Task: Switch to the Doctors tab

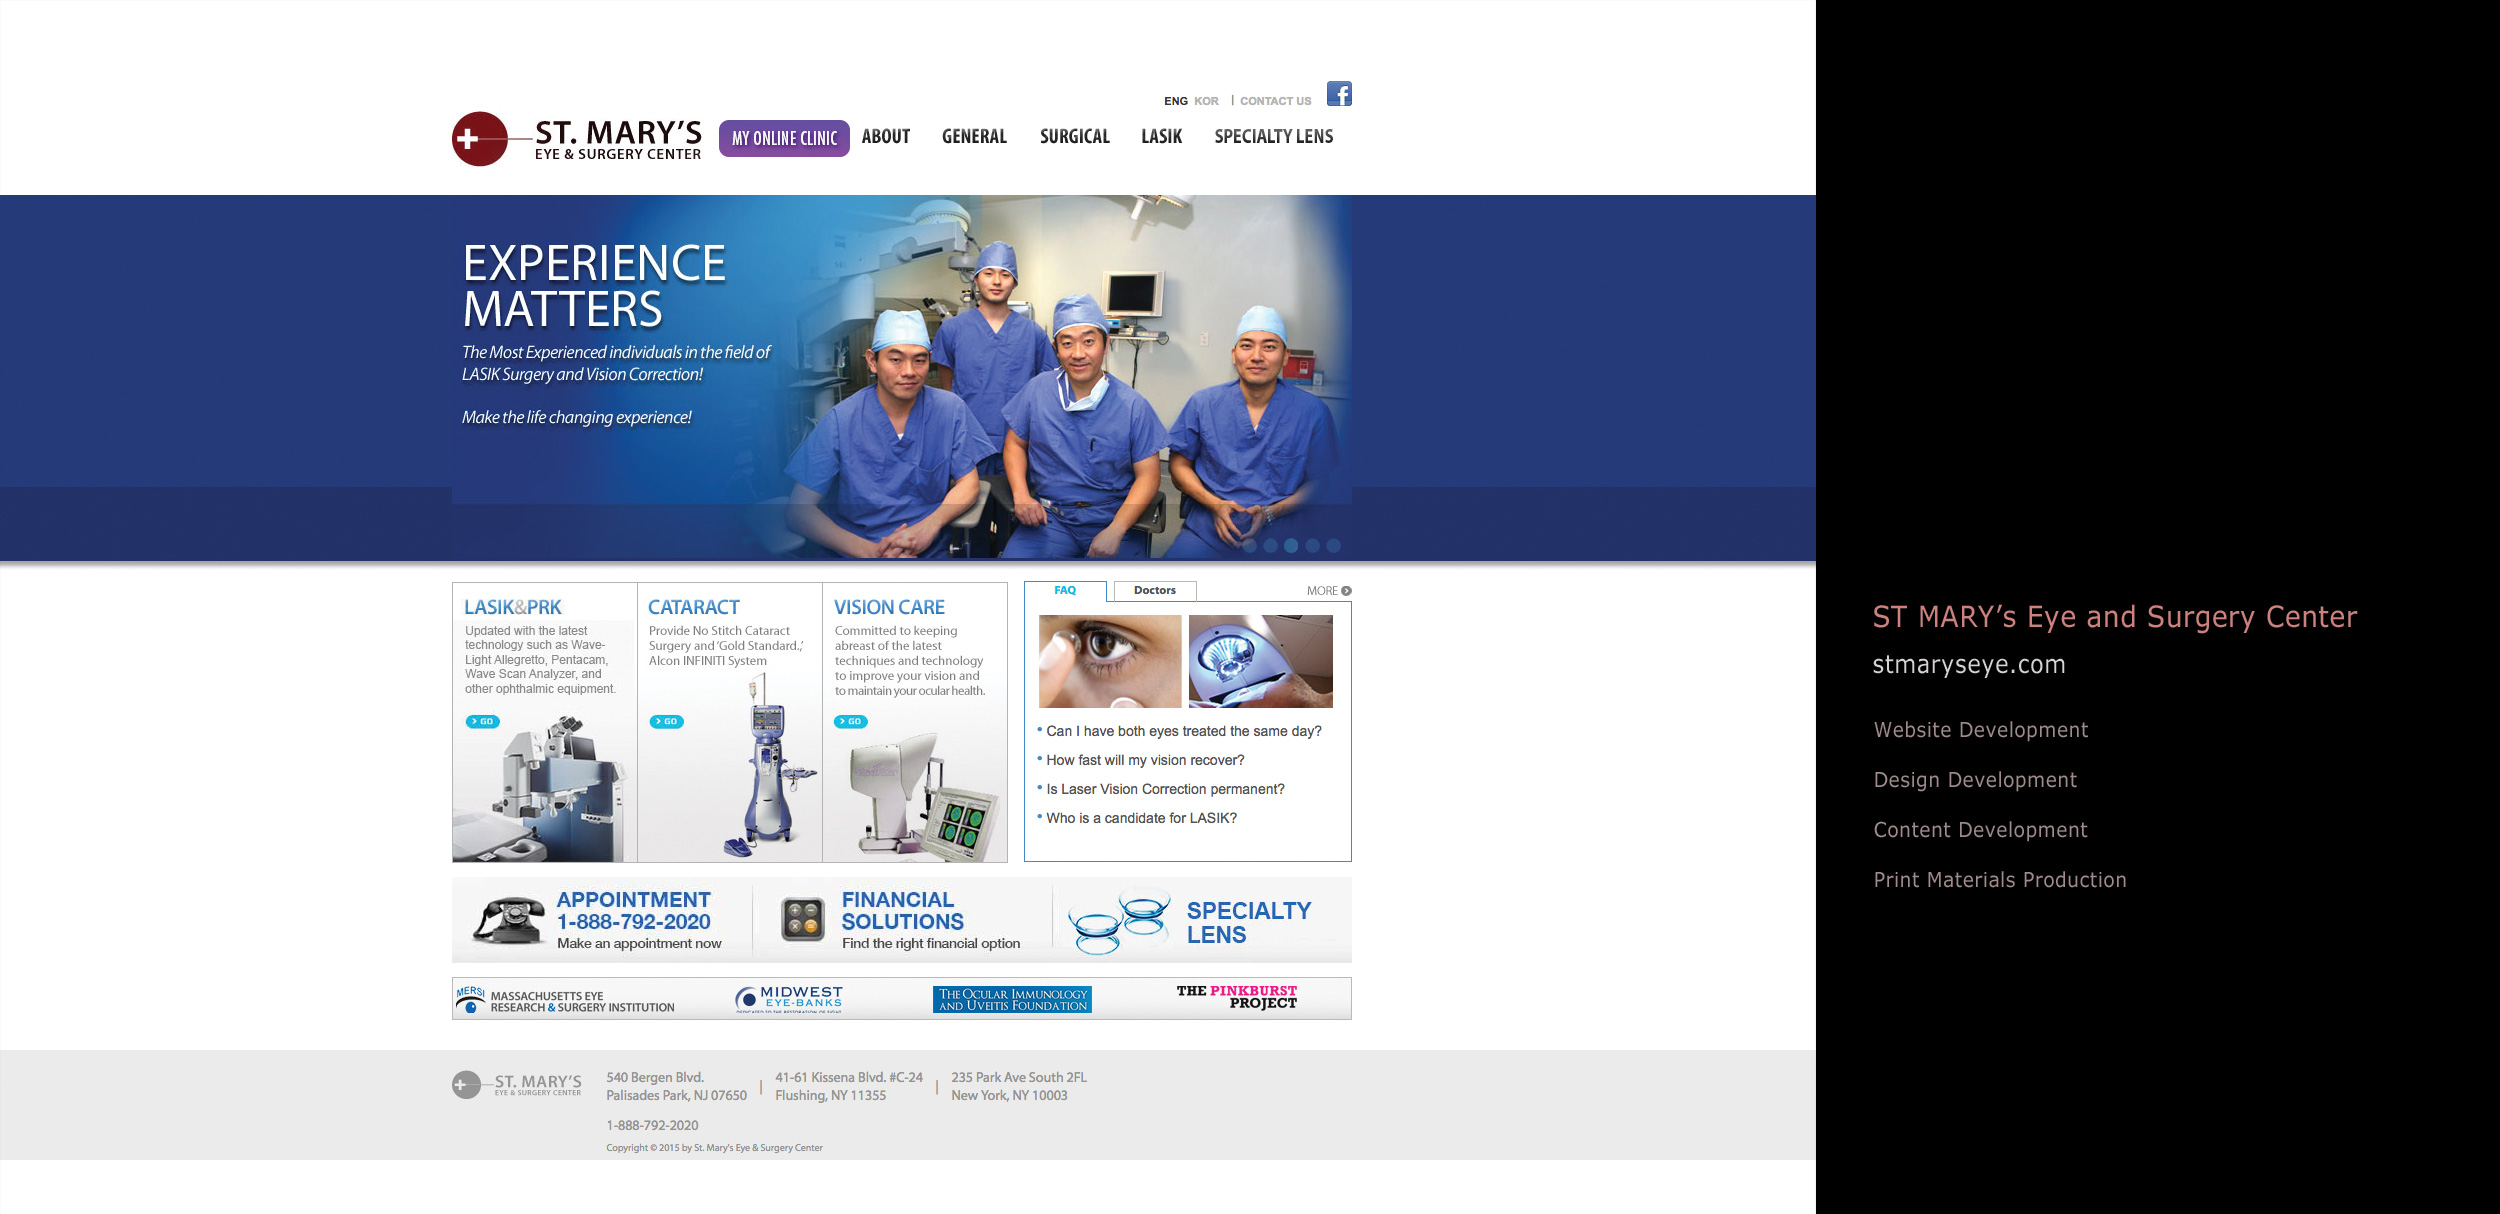Action: click(x=1154, y=591)
